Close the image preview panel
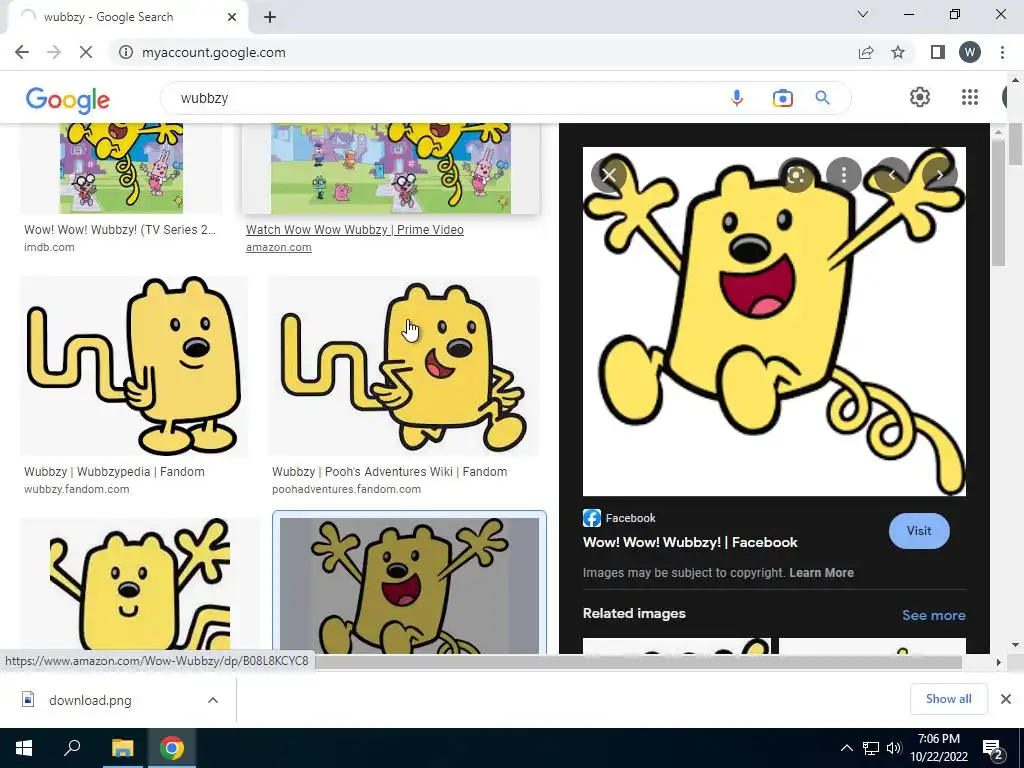This screenshot has width=1024, height=768. [x=609, y=174]
